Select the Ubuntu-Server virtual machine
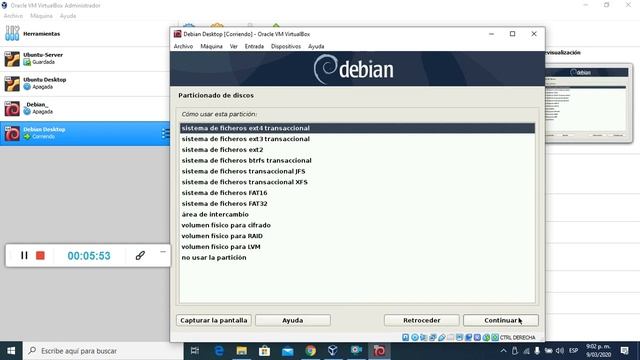The height and width of the screenshot is (360, 640). [x=85, y=59]
